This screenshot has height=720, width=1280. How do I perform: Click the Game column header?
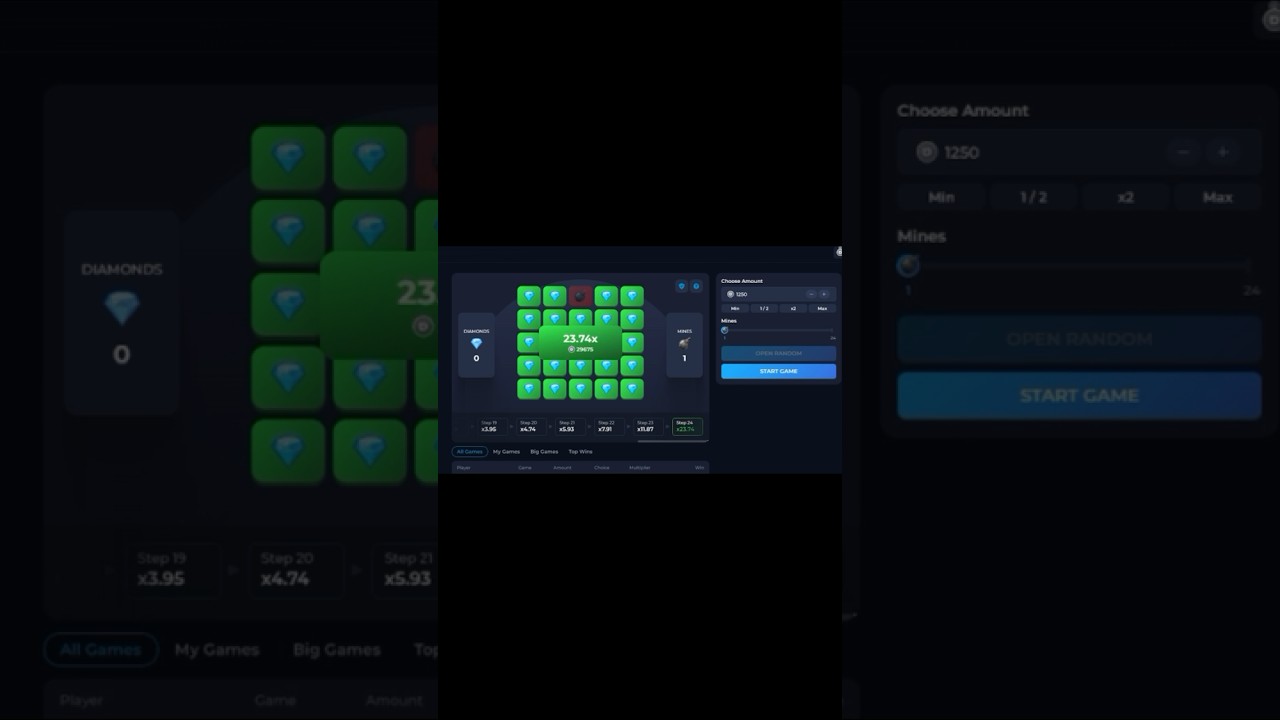tap(525, 468)
